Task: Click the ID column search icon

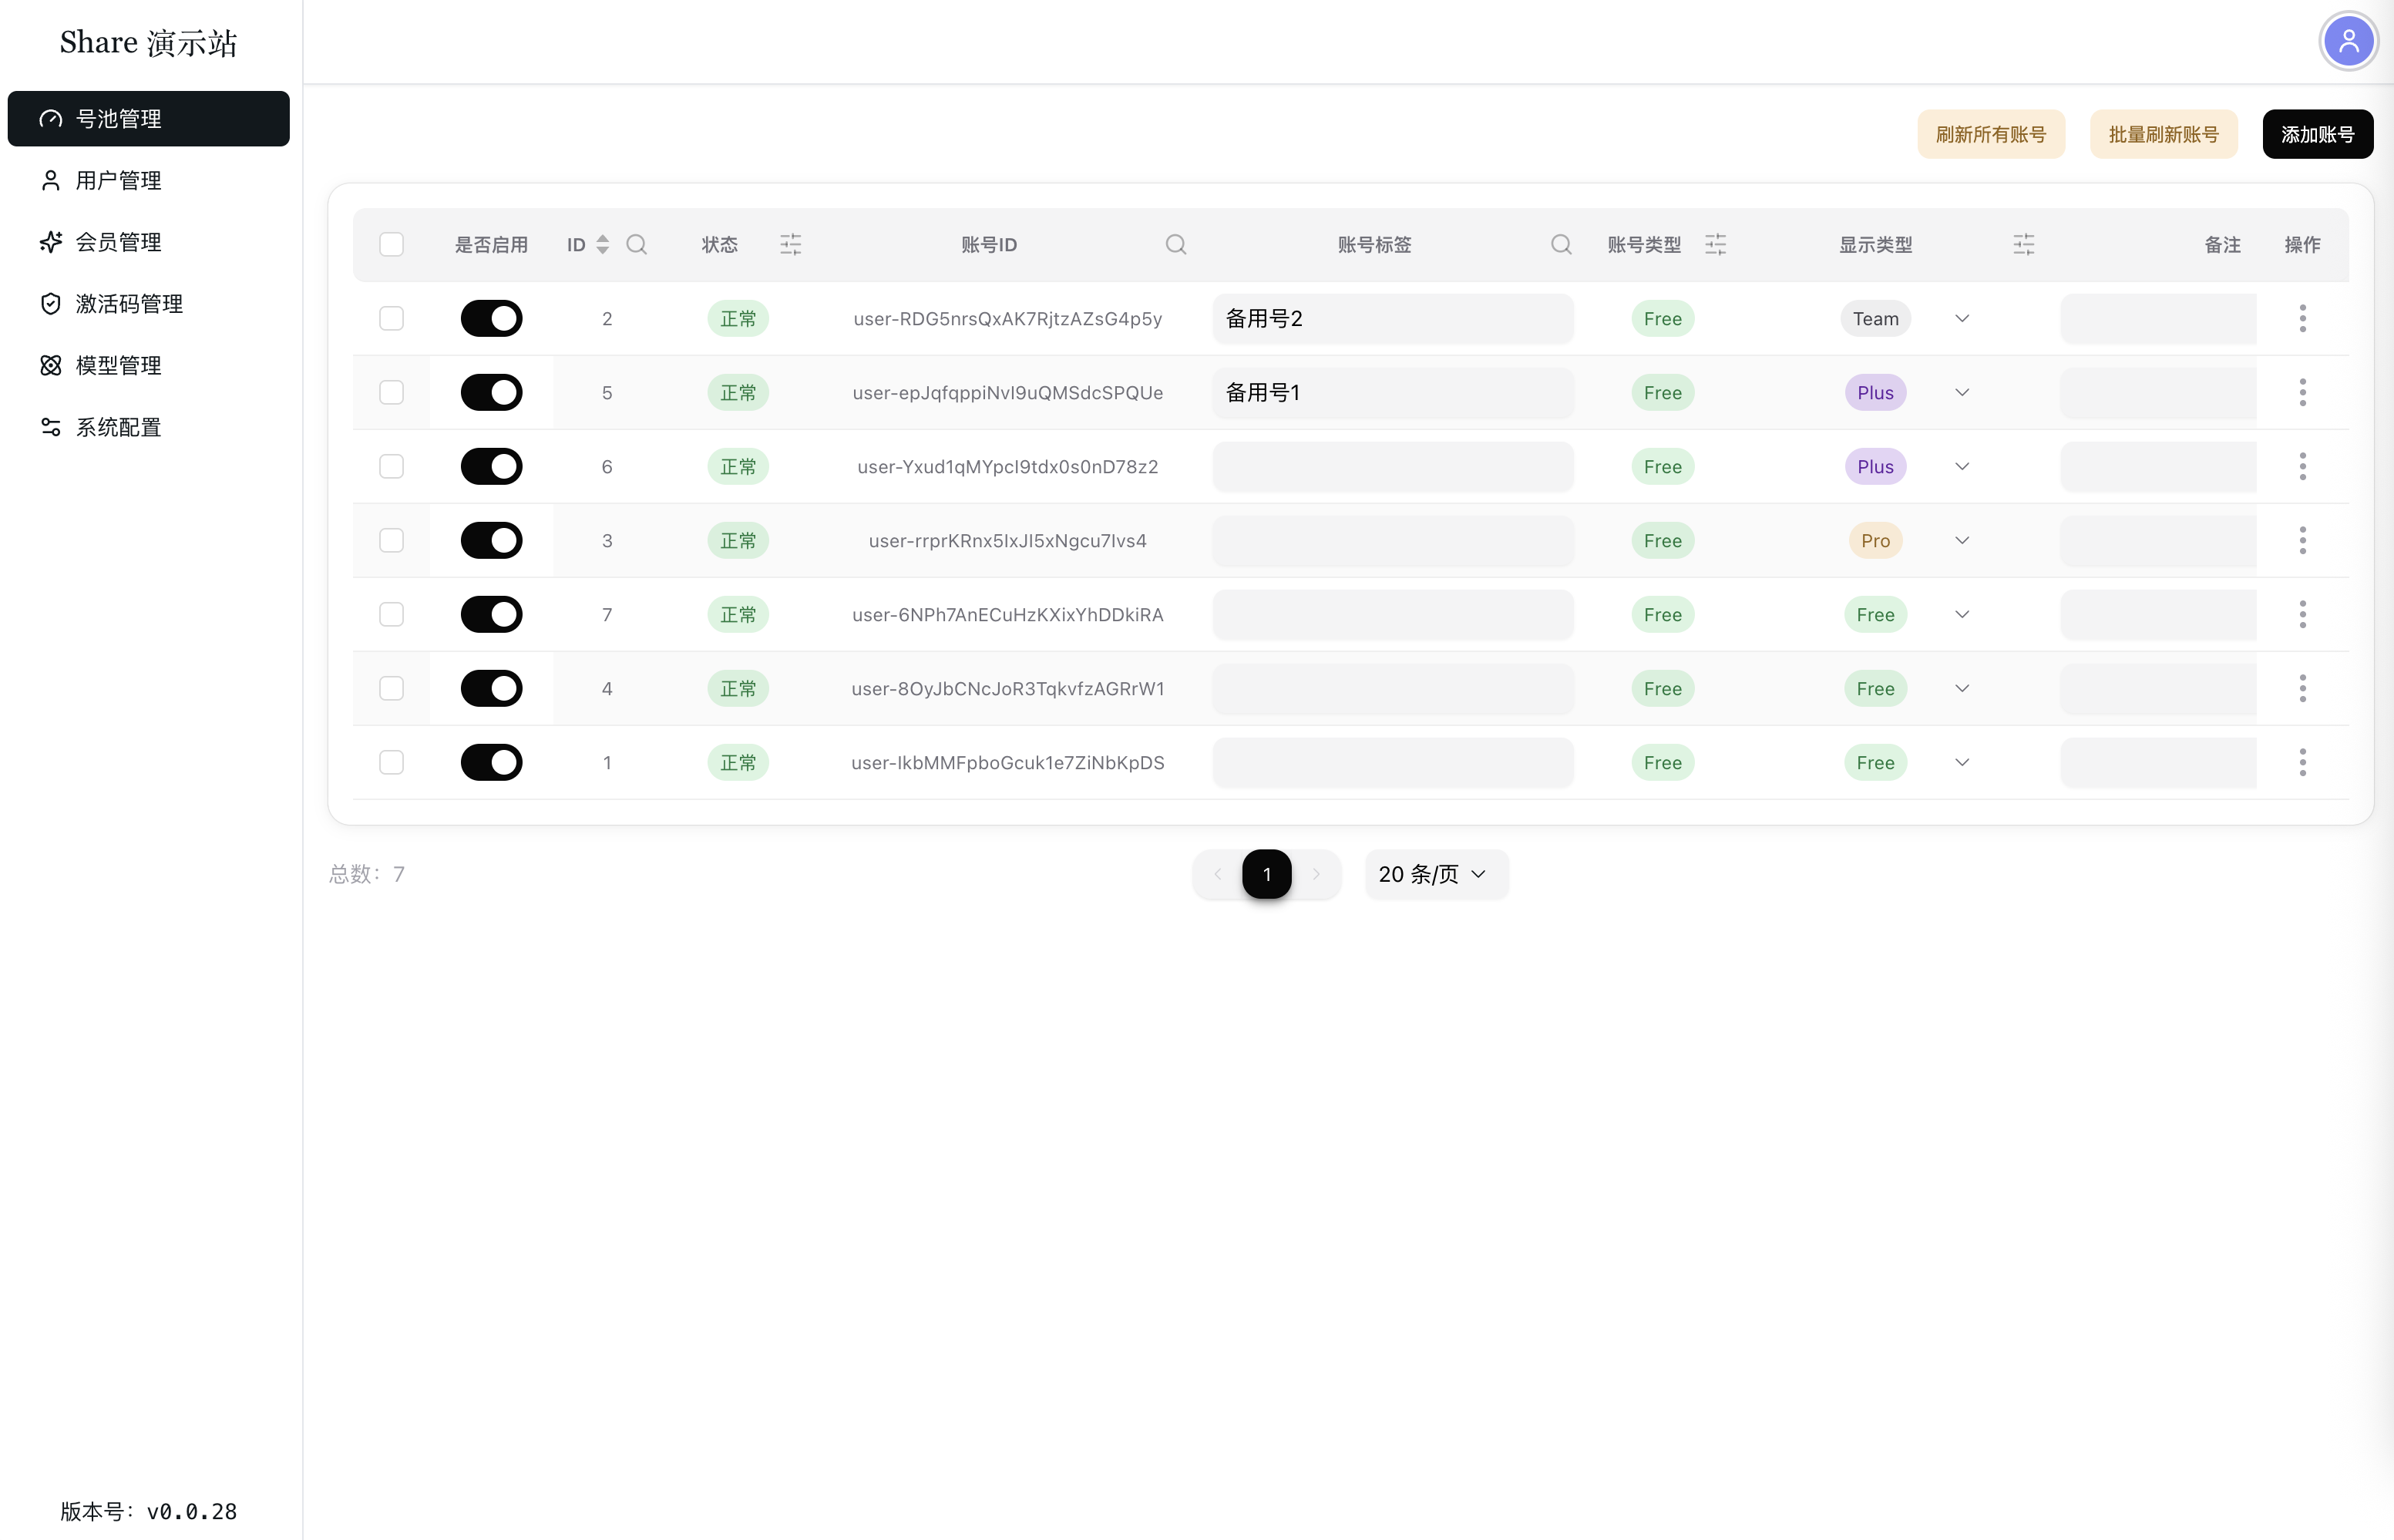Action: pos(636,244)
